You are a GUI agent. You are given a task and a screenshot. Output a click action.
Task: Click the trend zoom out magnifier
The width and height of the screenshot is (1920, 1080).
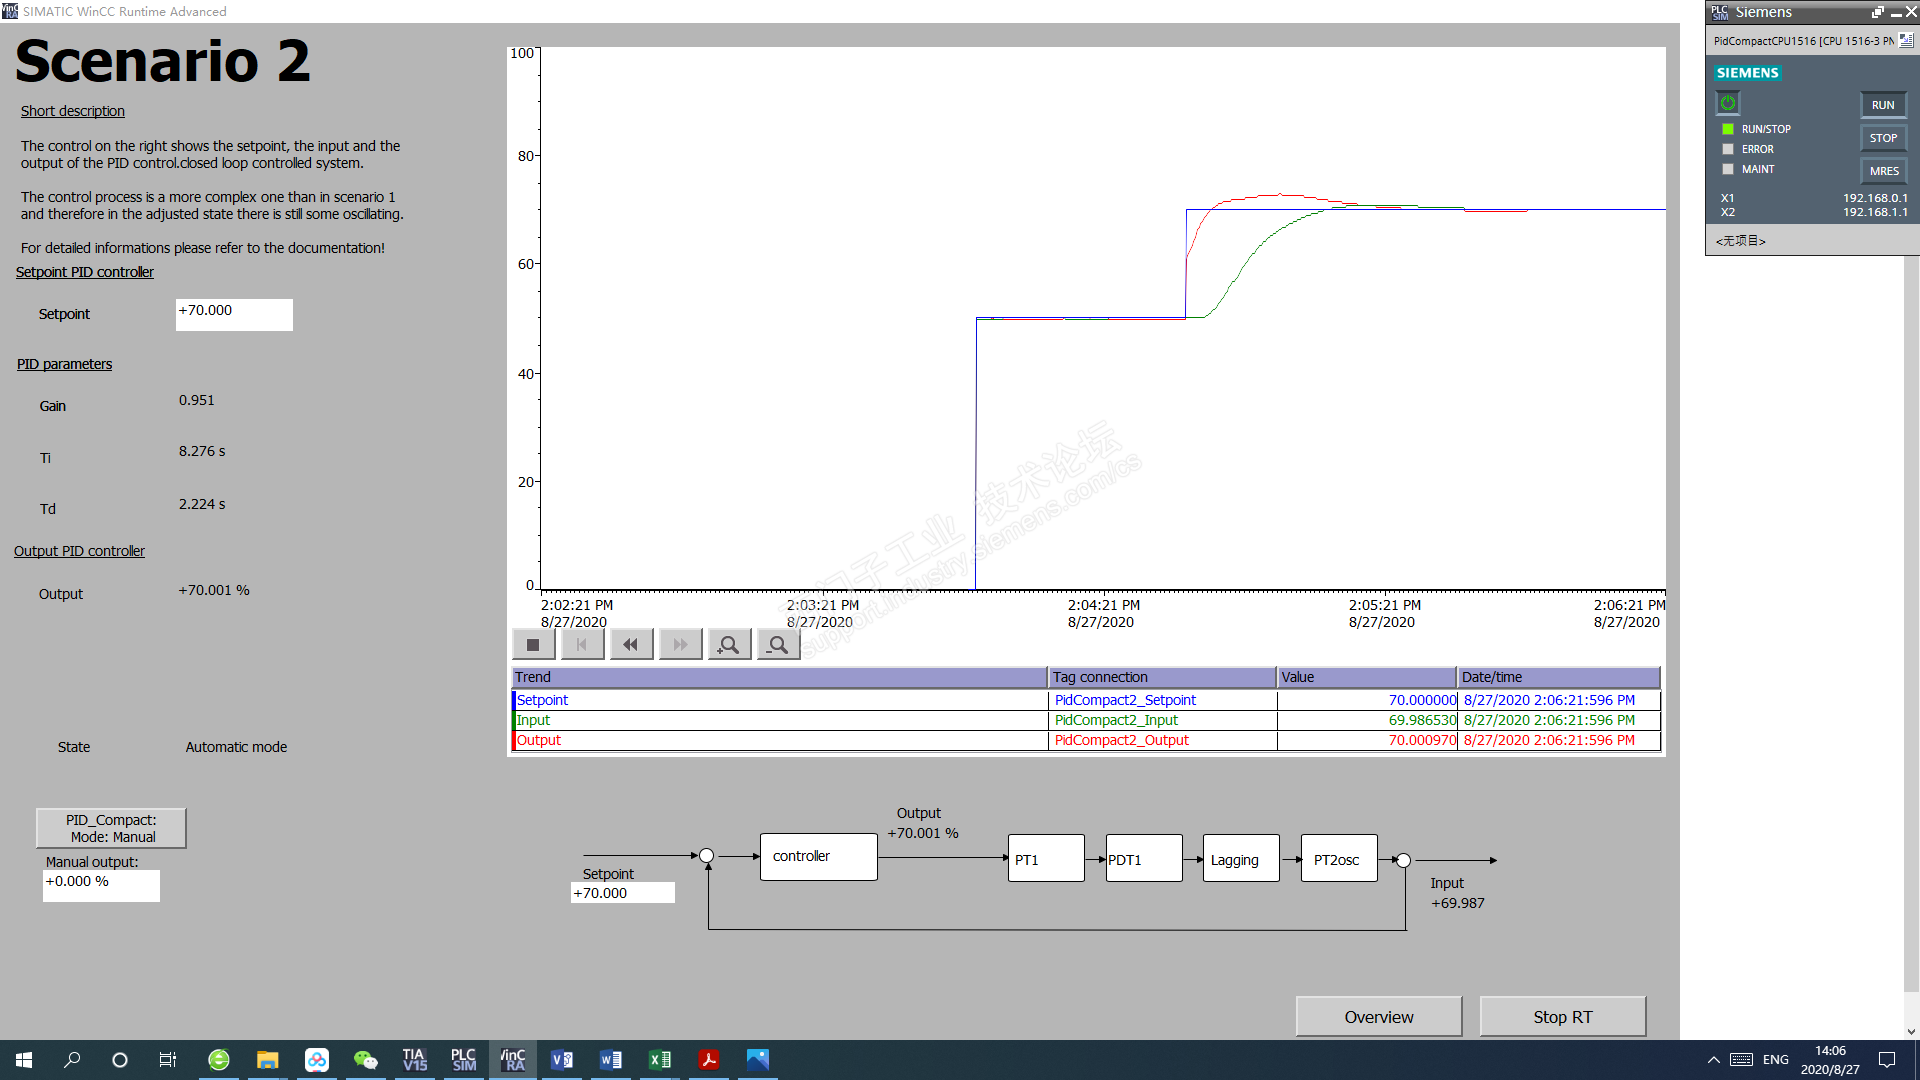click(778, 645)
